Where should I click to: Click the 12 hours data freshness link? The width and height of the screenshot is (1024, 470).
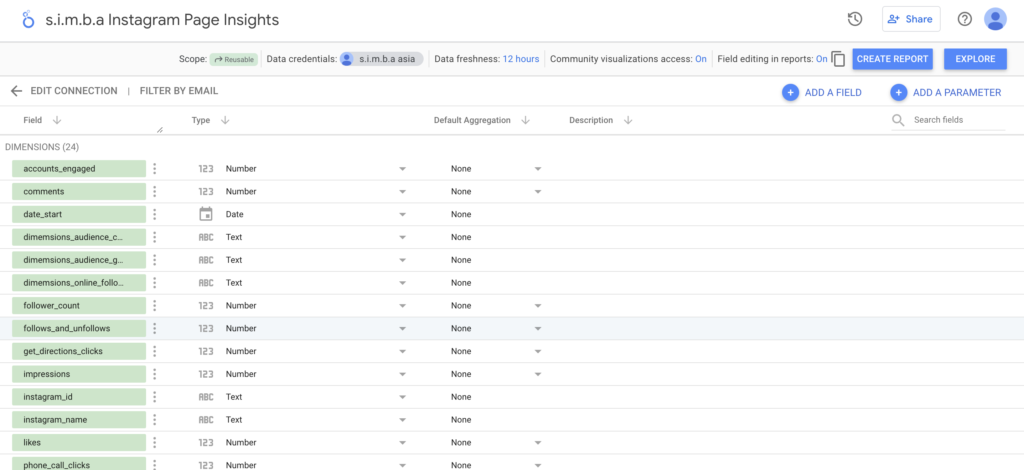click(x=520, y=59)
